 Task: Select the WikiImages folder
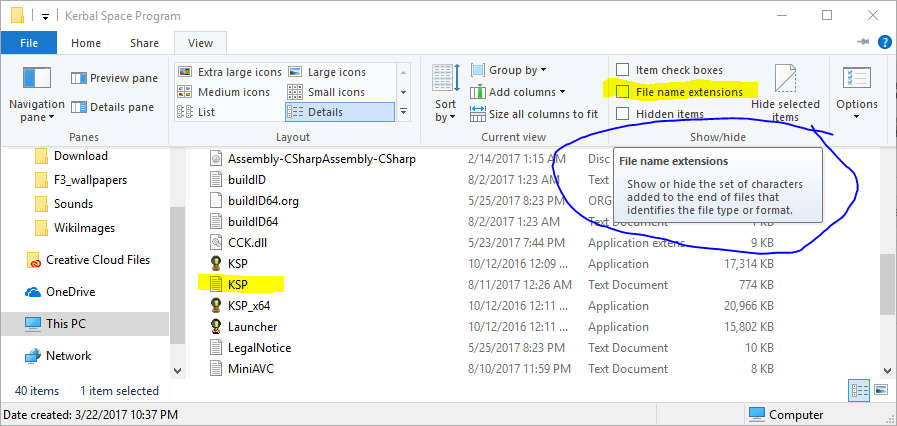click(84, 228)
